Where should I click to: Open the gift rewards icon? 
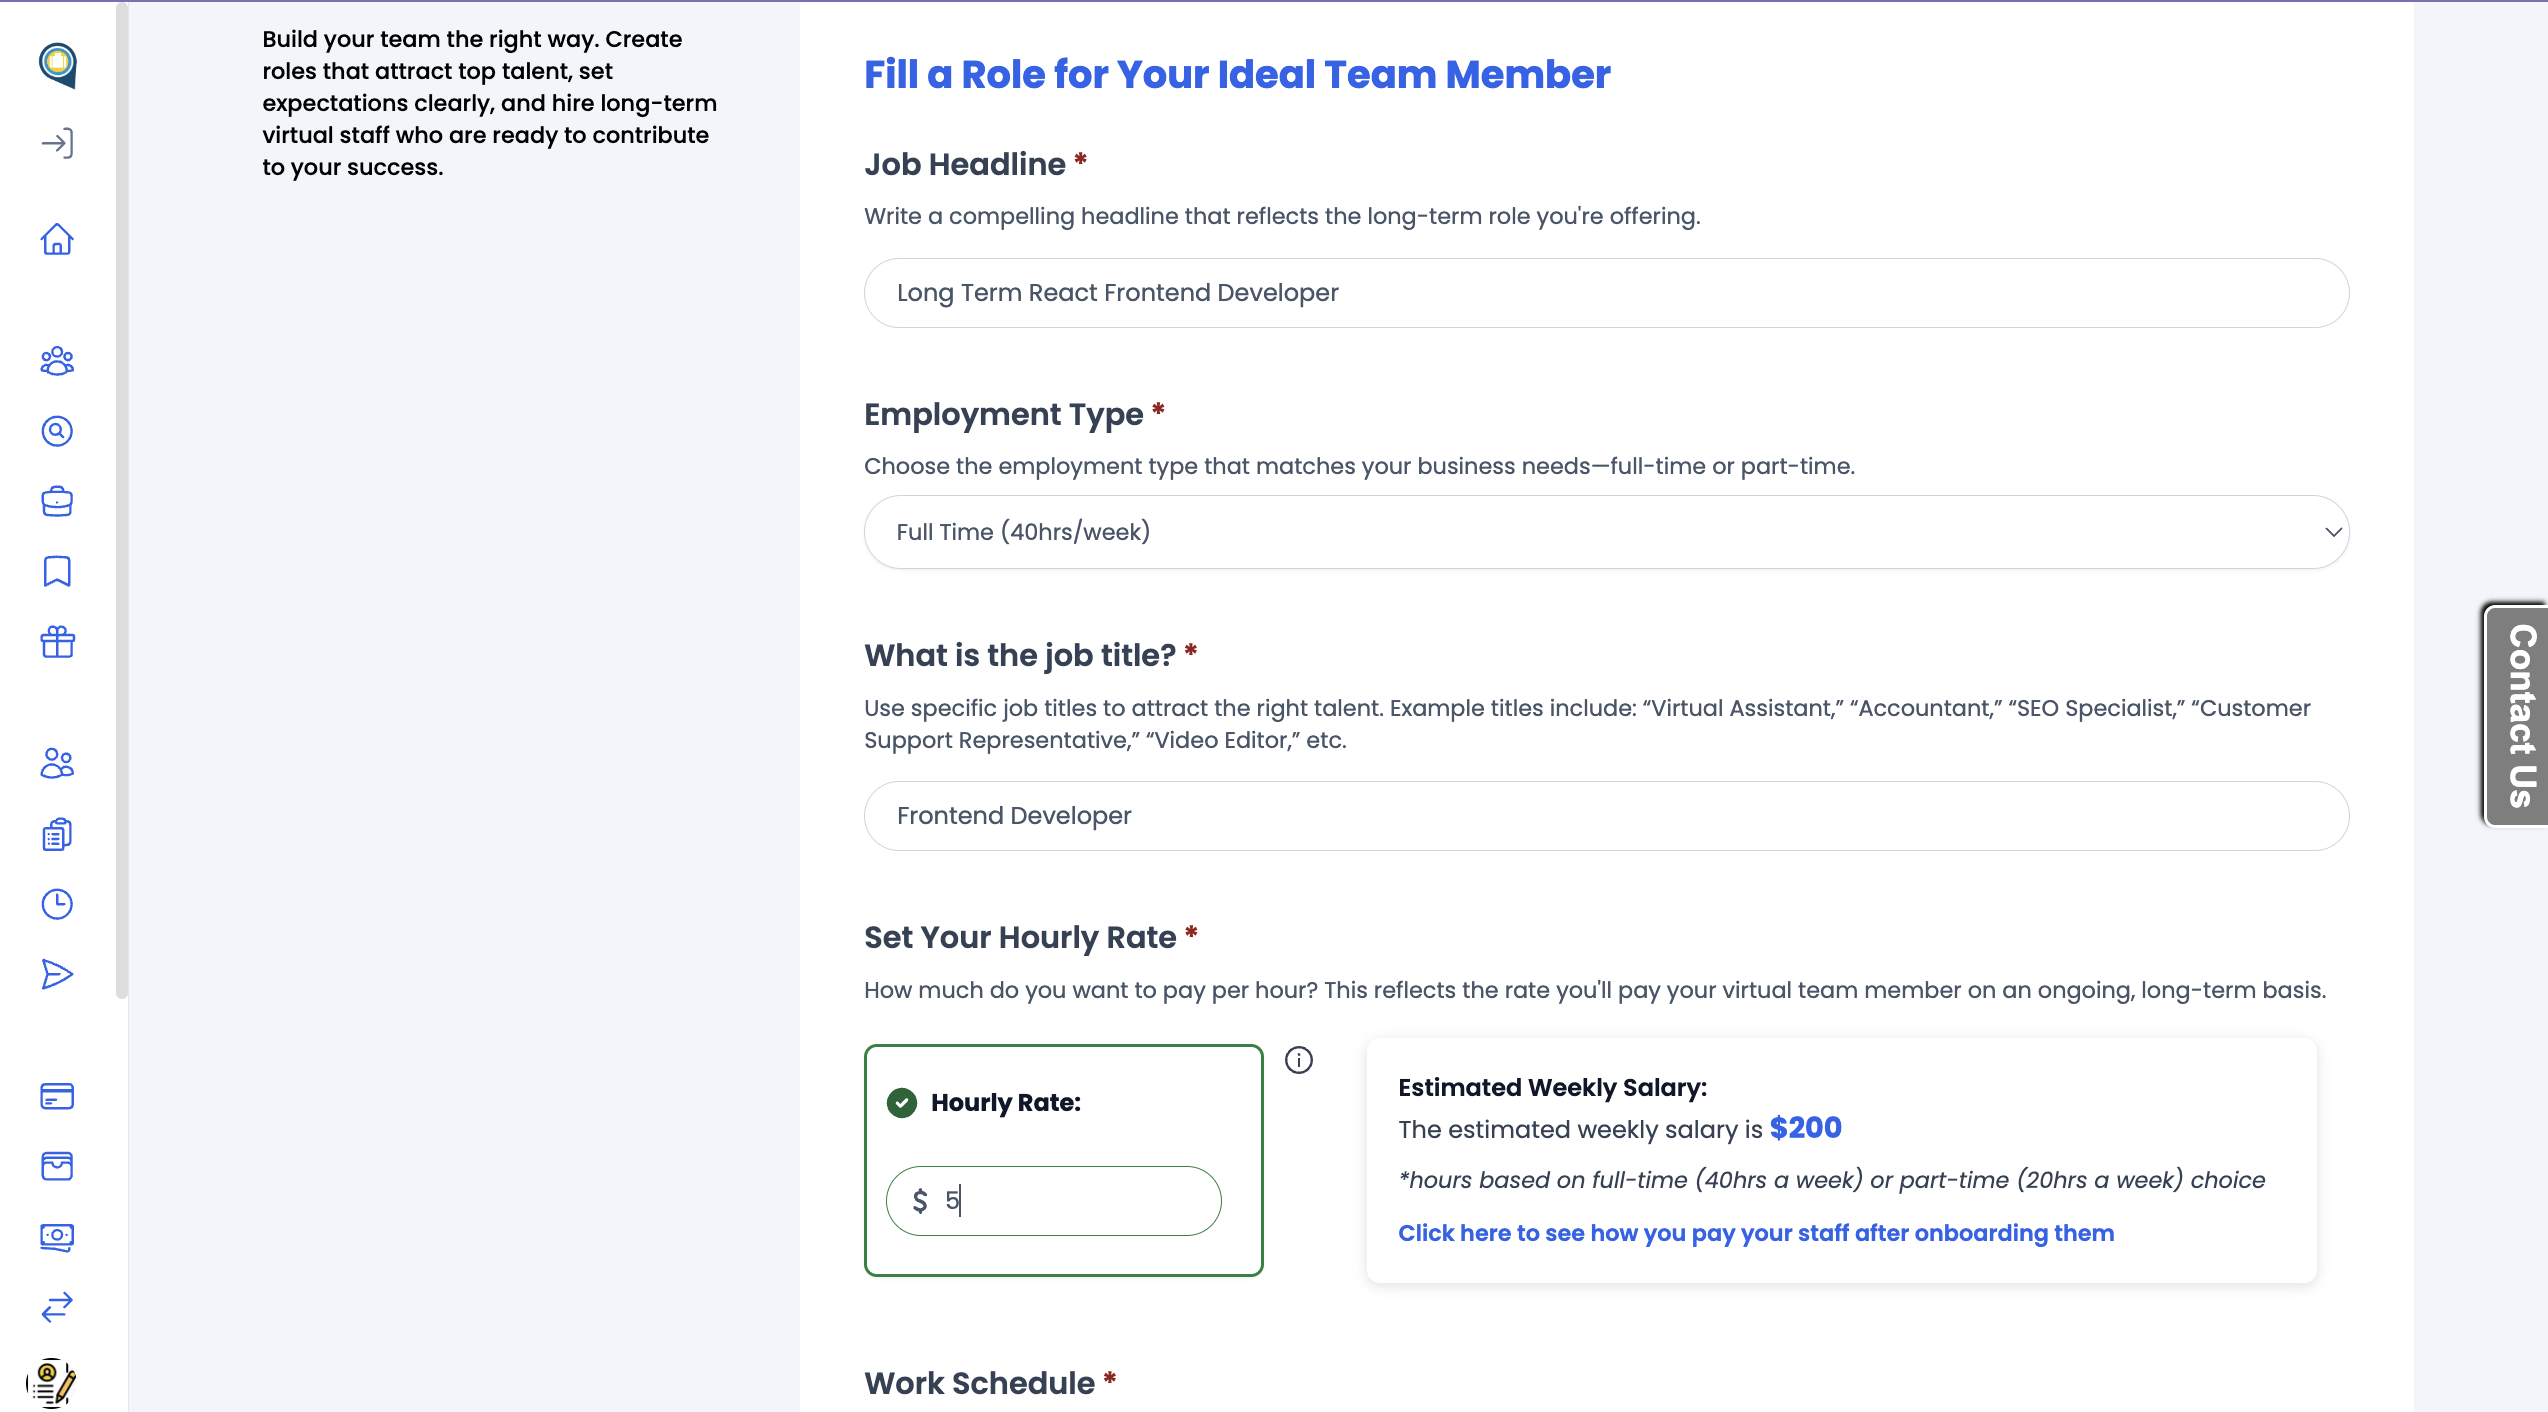[x=57, y=642]
